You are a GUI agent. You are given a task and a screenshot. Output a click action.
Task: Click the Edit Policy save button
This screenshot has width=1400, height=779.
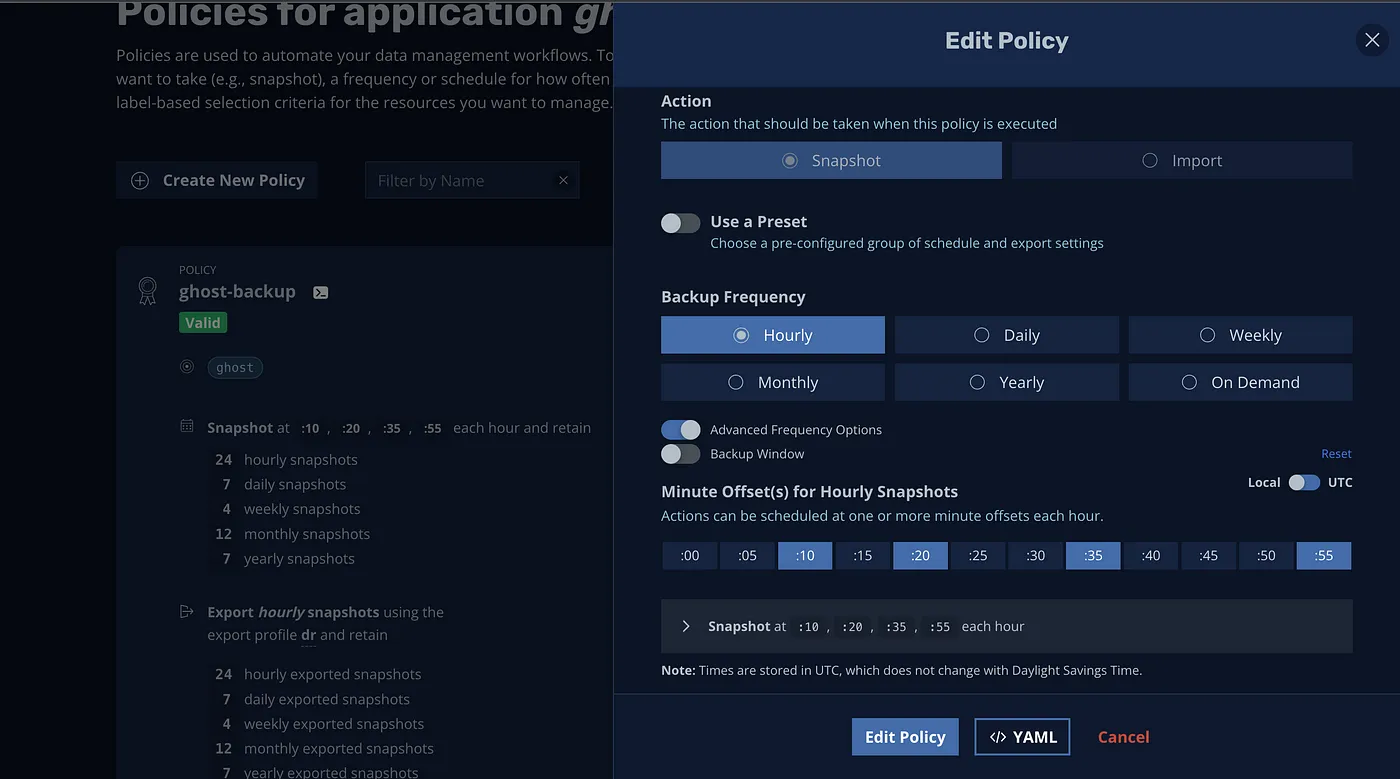point(905,737)
